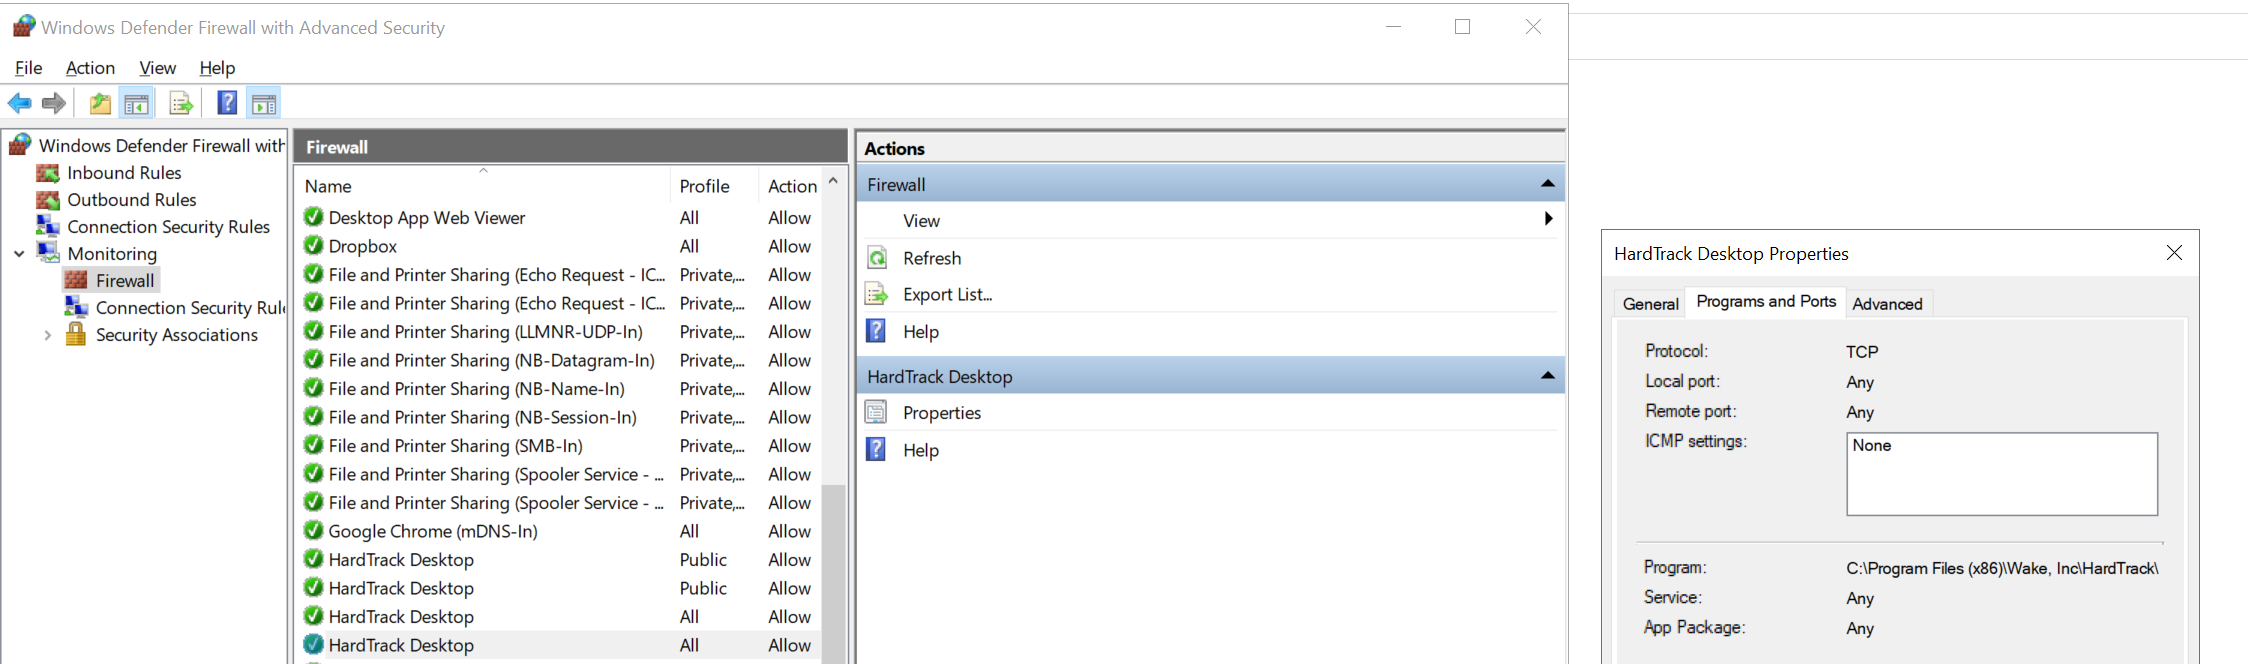
Task: Open the View menu in menu bar
Action: pos(157,68)
